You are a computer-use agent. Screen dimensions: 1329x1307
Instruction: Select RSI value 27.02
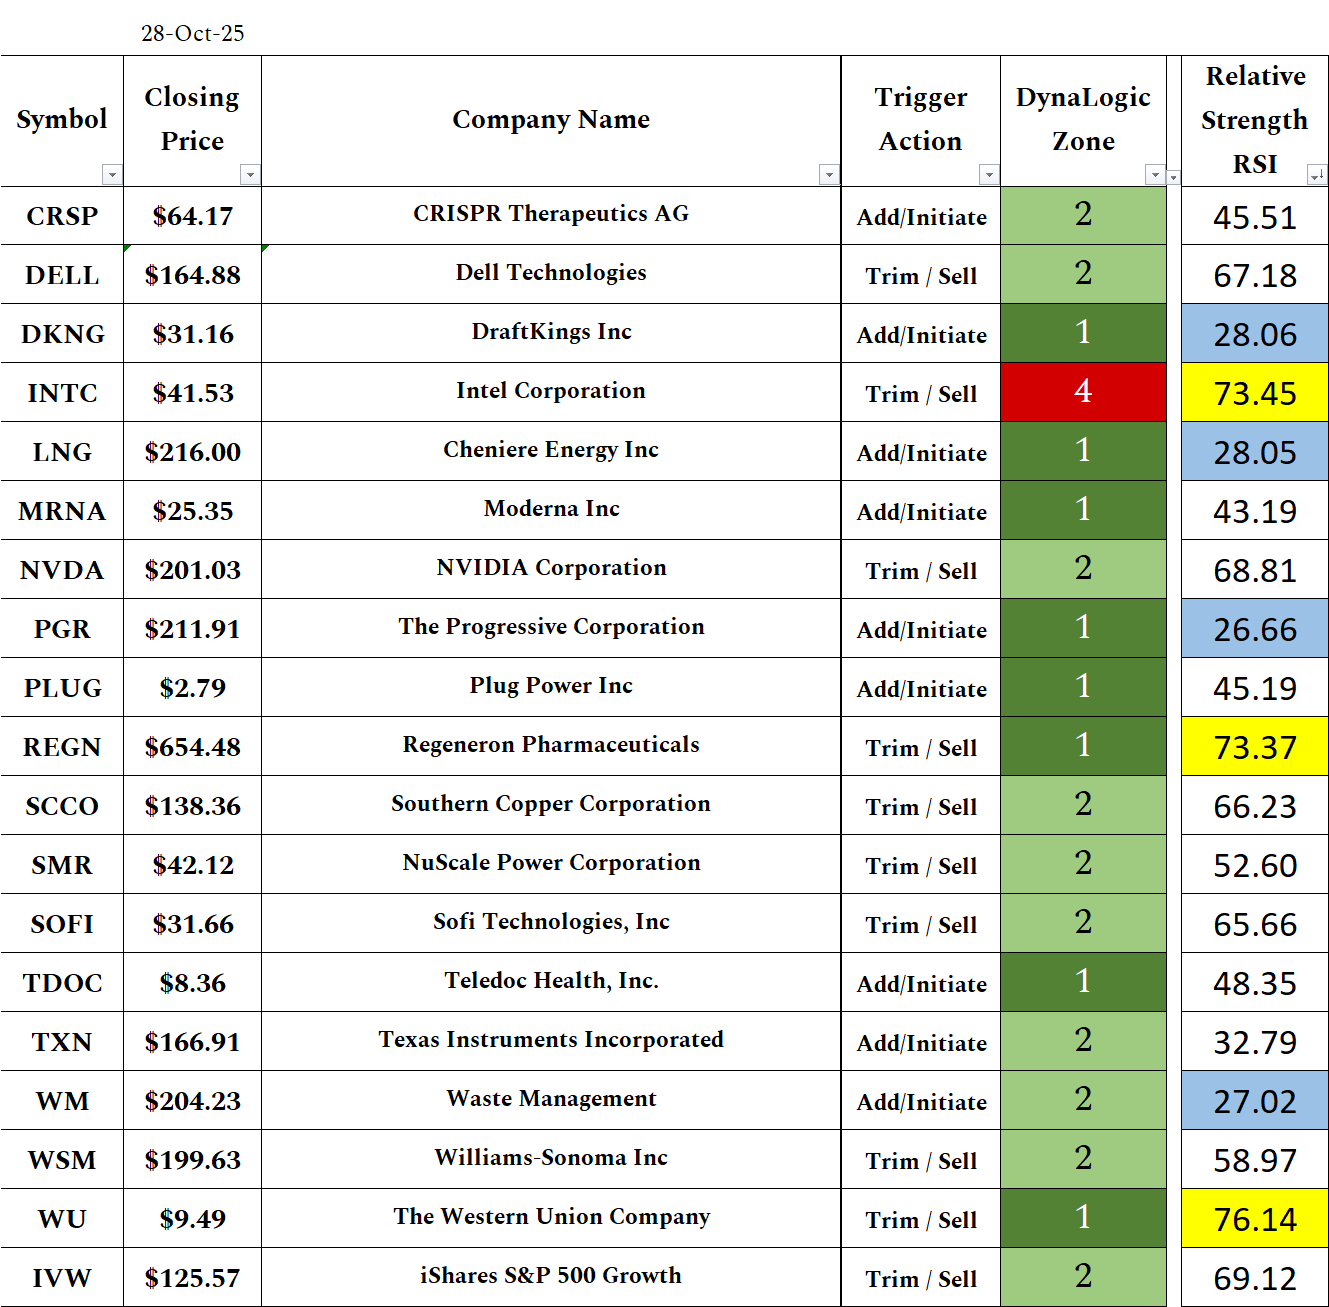(1255, 1100)
